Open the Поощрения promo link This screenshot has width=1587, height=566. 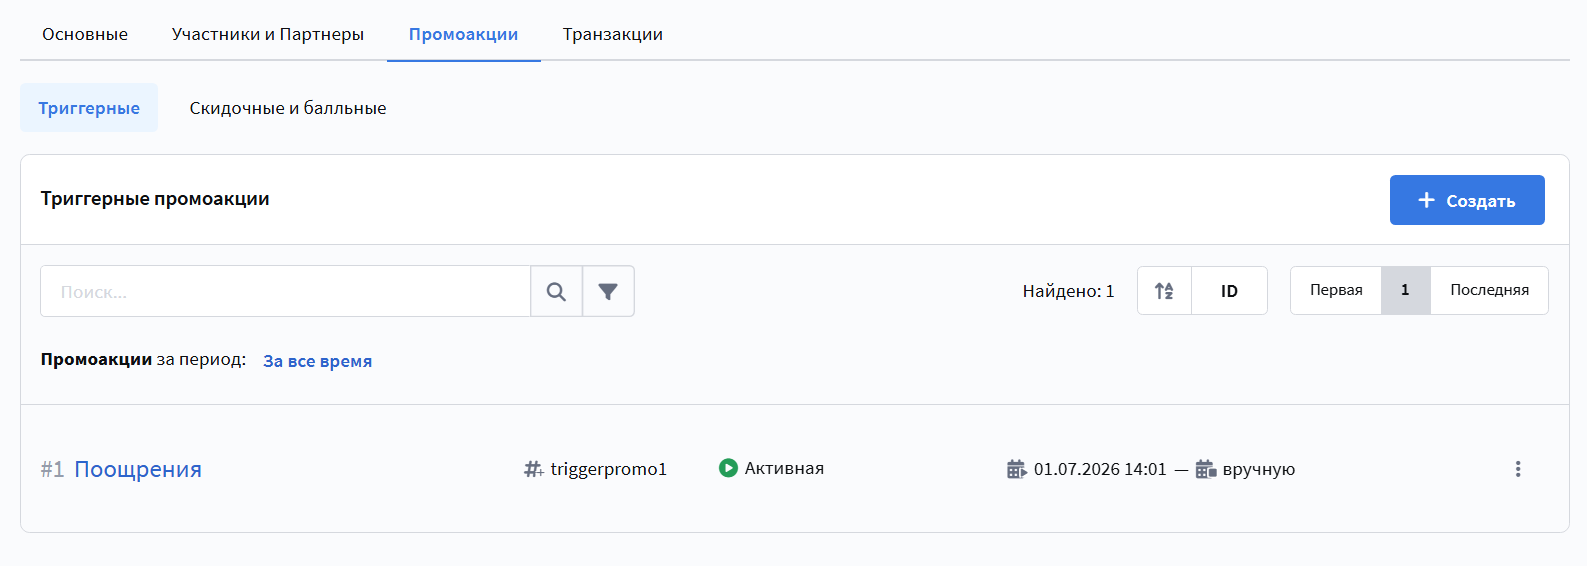pyautogui.click(x=138, y=469)
